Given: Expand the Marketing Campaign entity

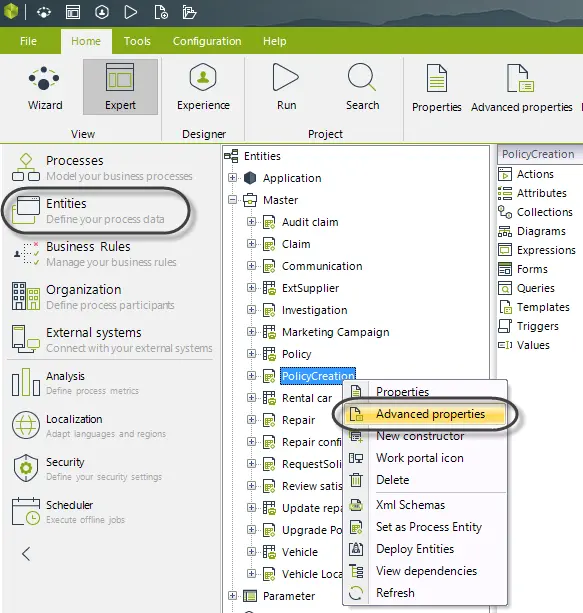Looking at the screenshot, I should [251, 332].
